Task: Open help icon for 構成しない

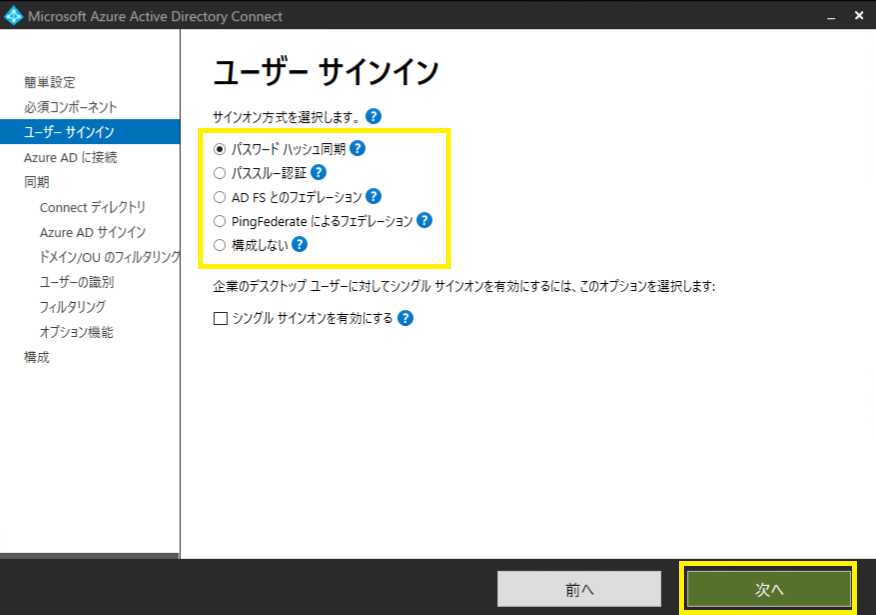Action: point(299,244)
